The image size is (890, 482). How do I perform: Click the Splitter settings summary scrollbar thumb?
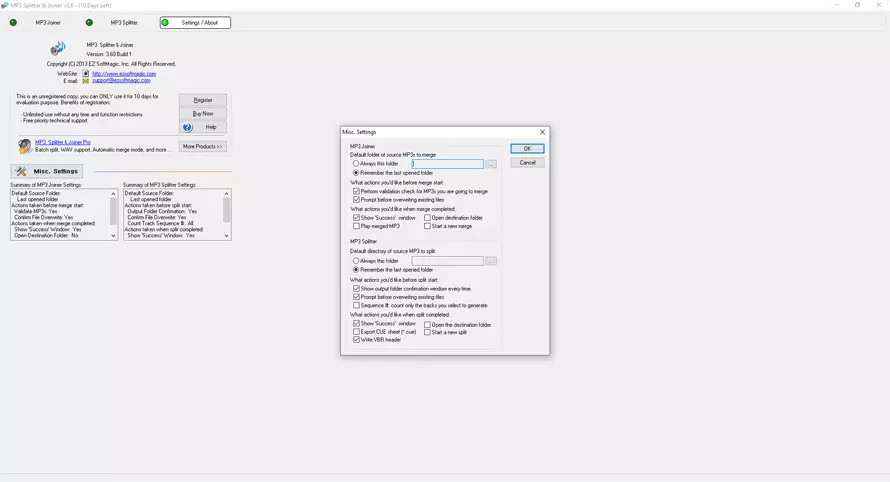226,210
